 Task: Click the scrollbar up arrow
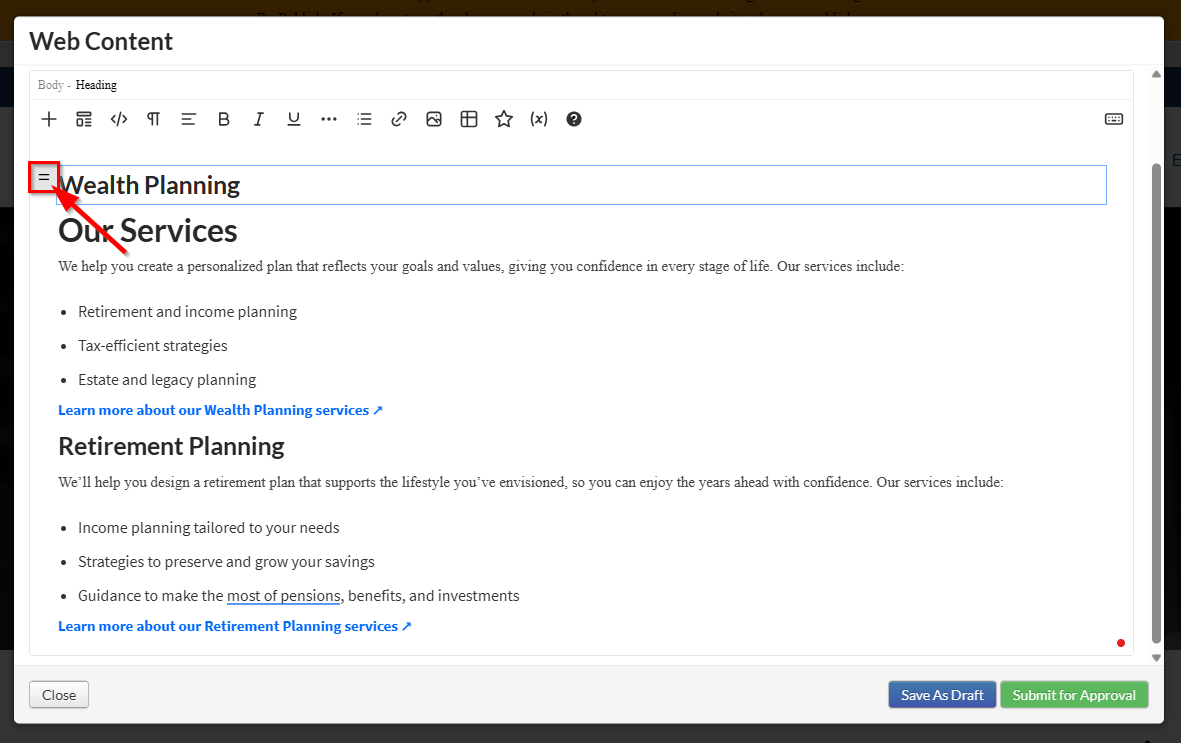coord(1156,74)
